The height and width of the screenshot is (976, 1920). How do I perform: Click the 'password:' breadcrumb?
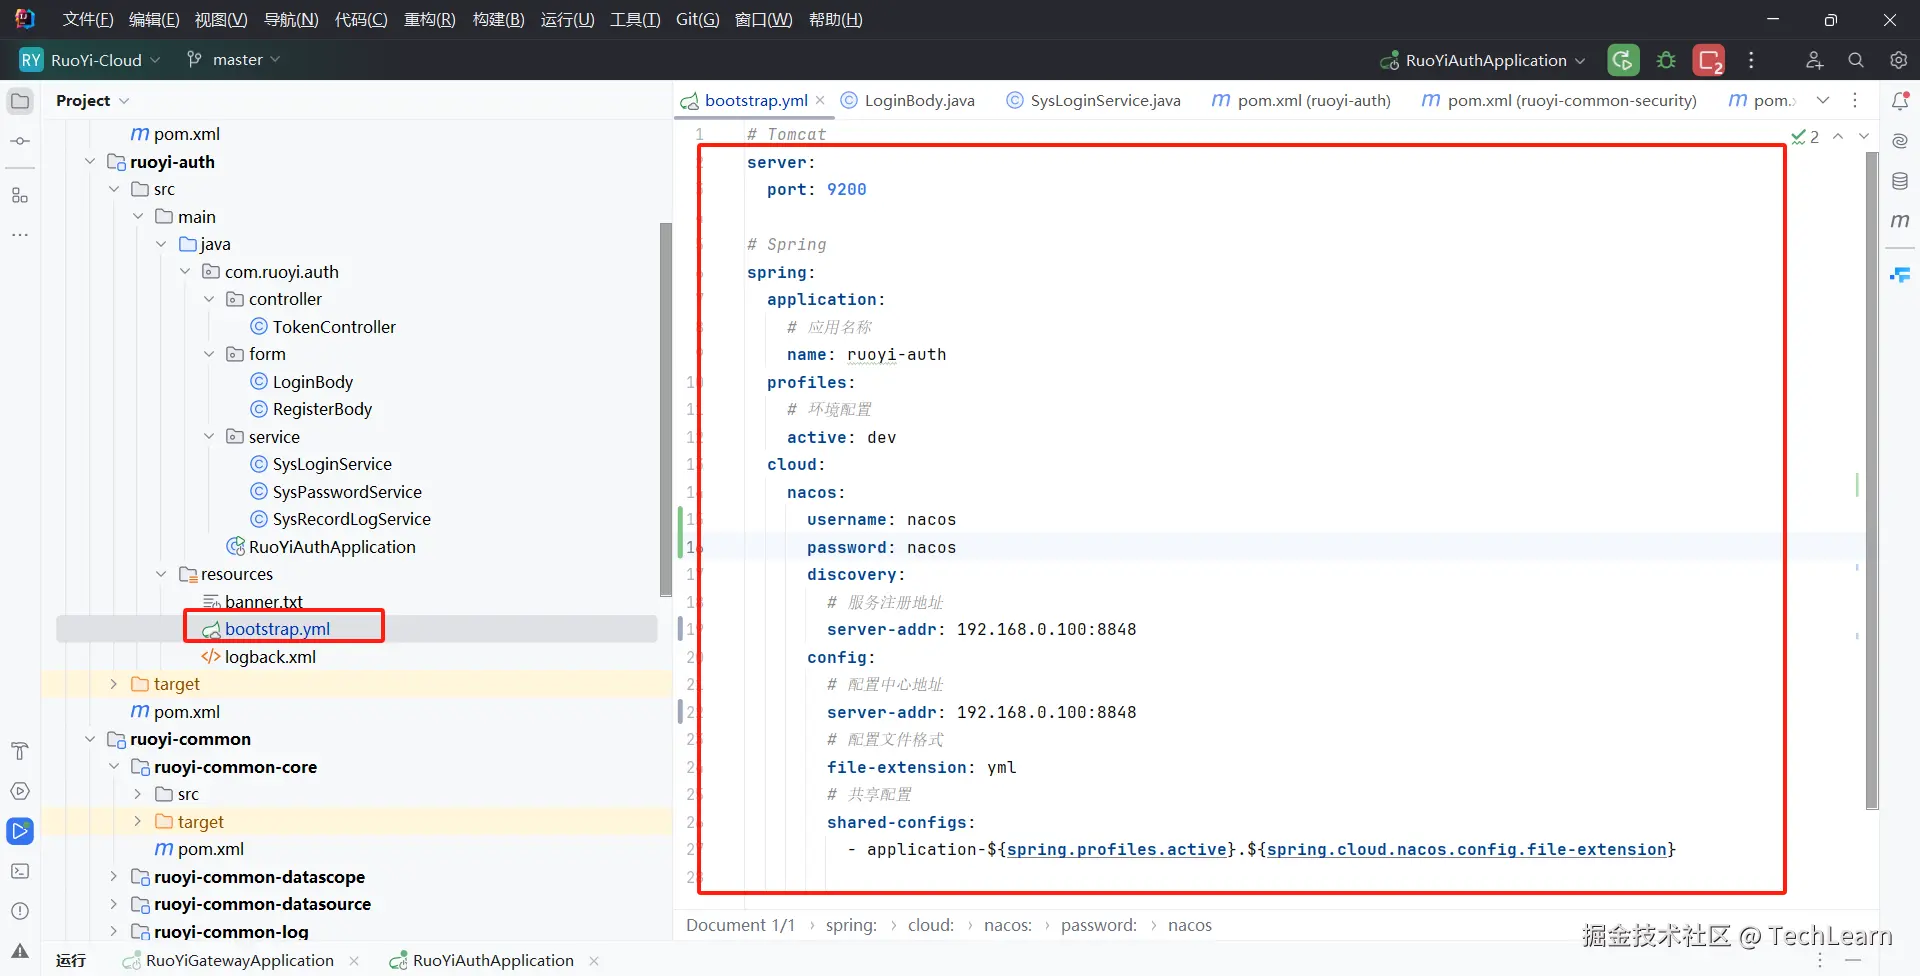click(x=1099, y=926)
